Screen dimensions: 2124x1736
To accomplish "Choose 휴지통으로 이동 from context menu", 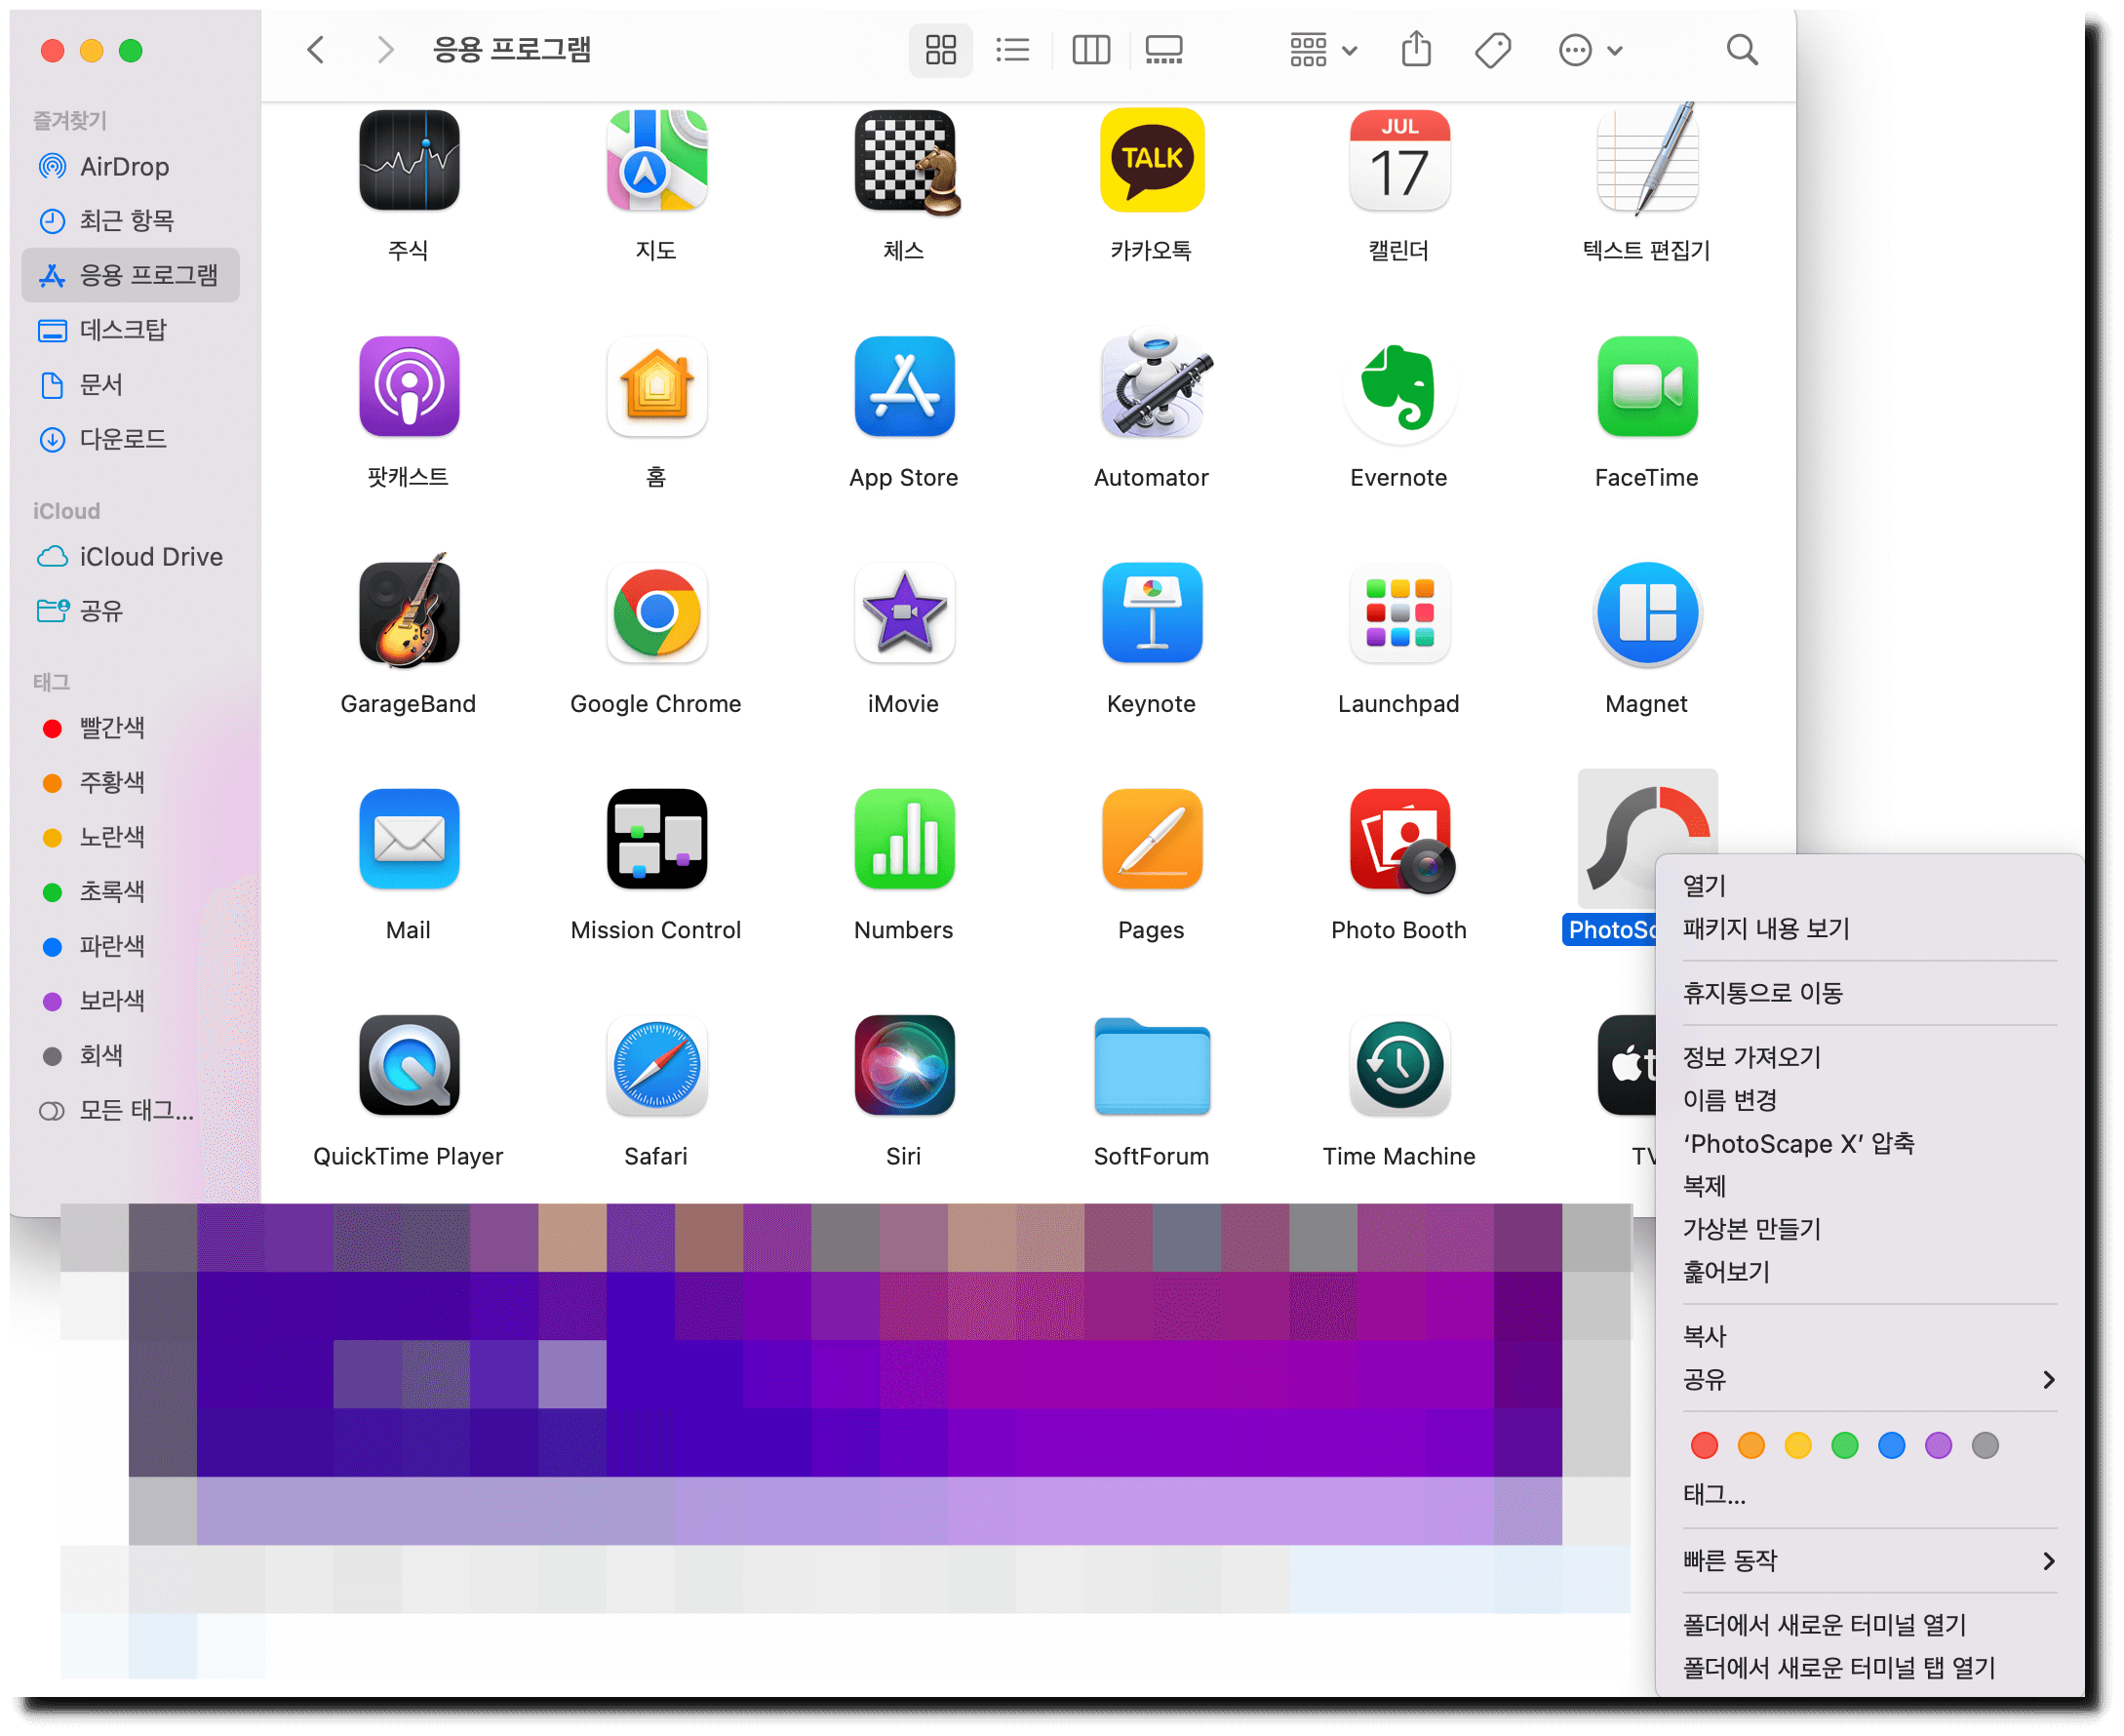I will coord(1762,993).
